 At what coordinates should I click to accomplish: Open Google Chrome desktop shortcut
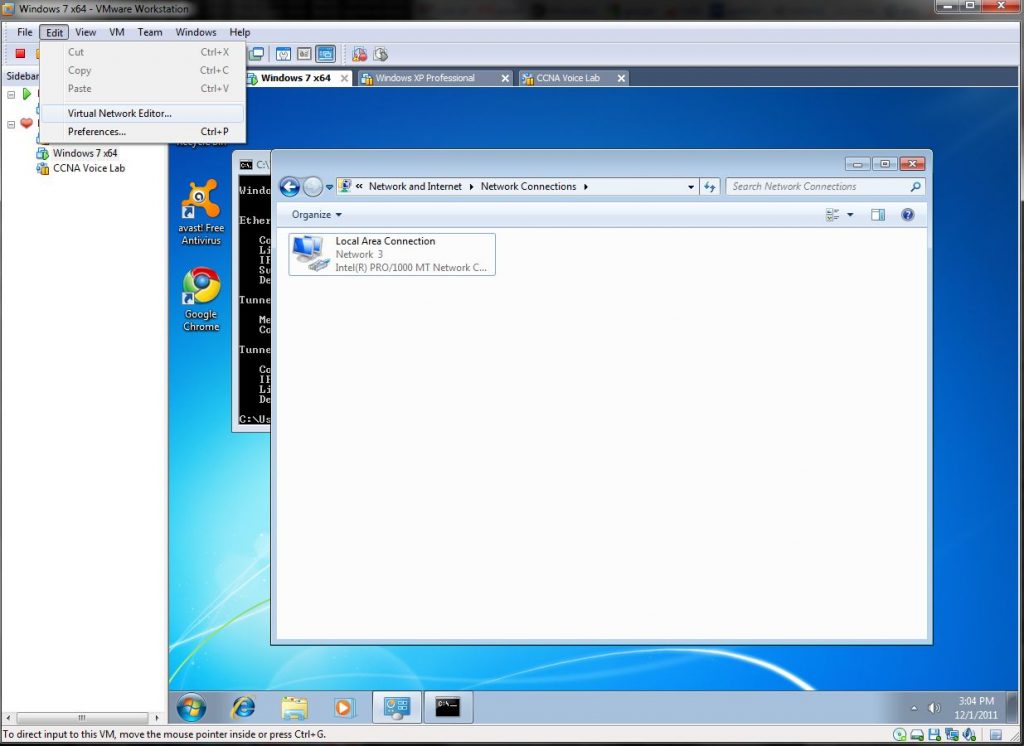click(x=201, y=299)
